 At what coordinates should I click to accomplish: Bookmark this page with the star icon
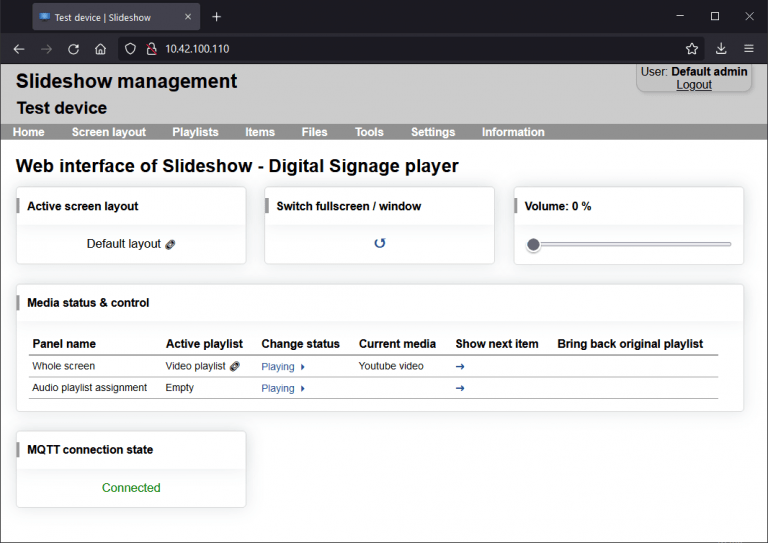coord(691,48)
